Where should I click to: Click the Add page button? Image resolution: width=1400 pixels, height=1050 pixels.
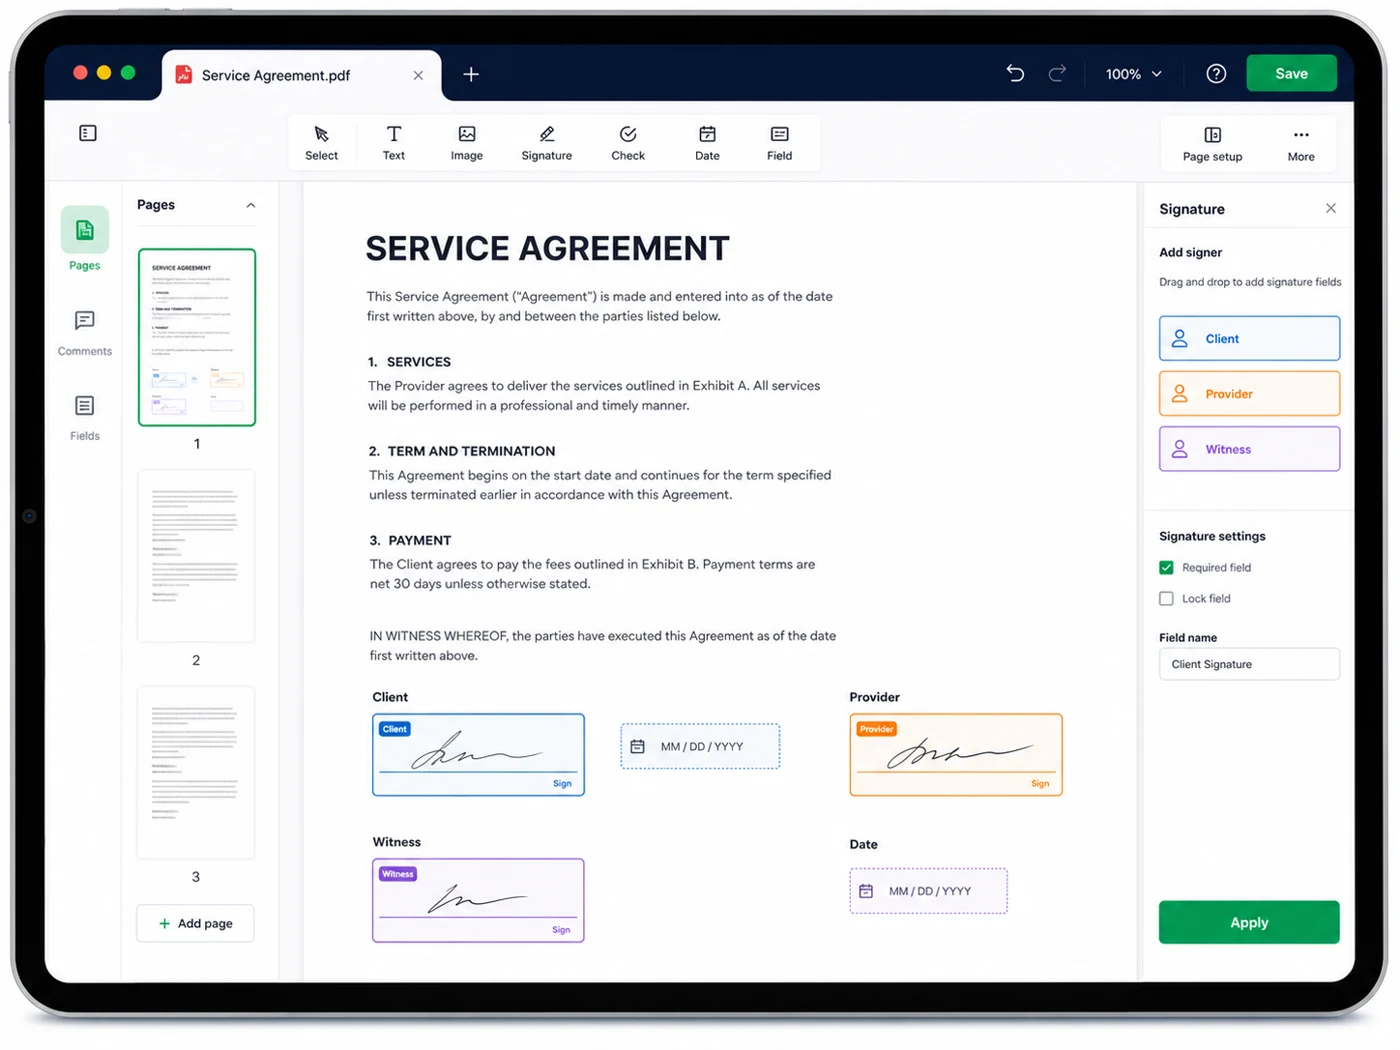click(195, 923)
